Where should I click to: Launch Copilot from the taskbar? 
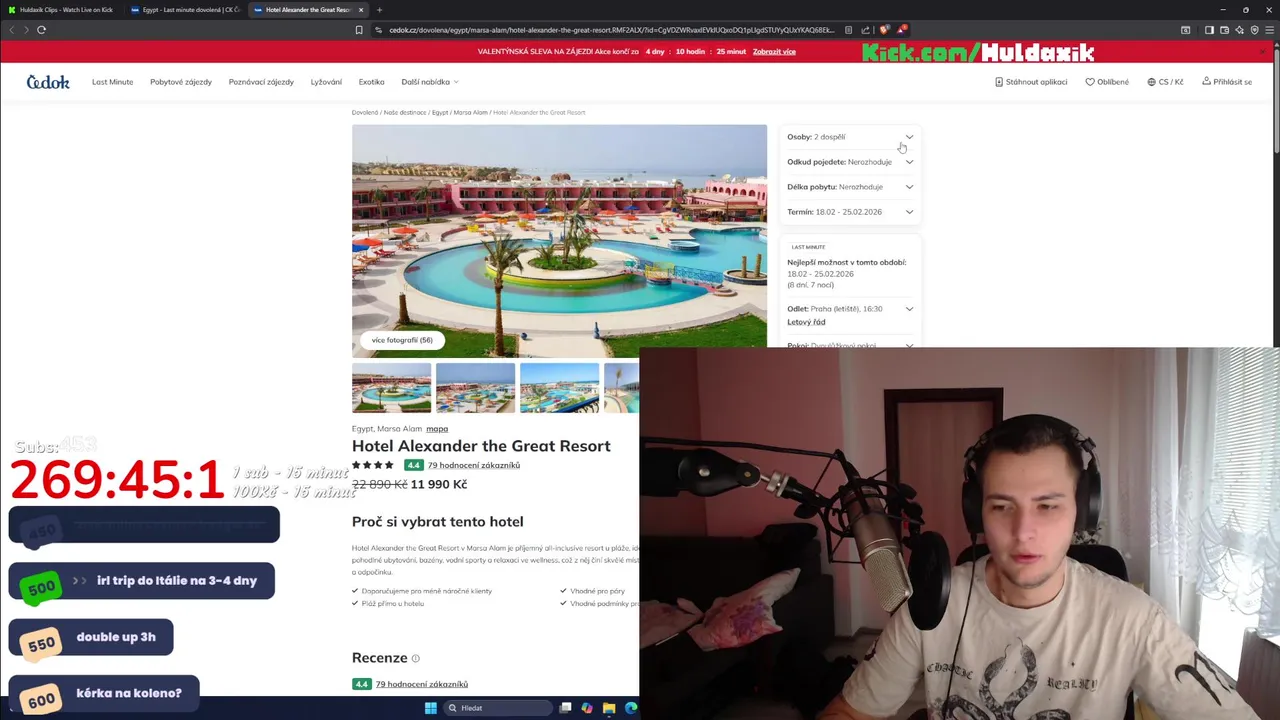[x=587, y=708]
